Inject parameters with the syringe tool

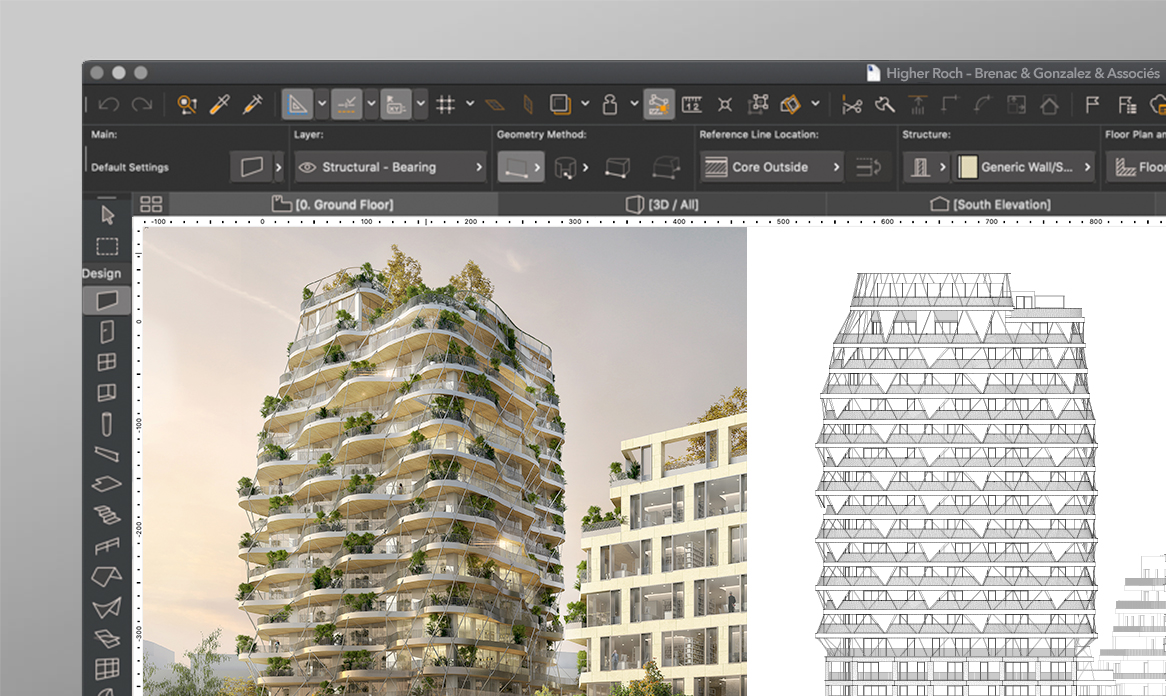252,105
